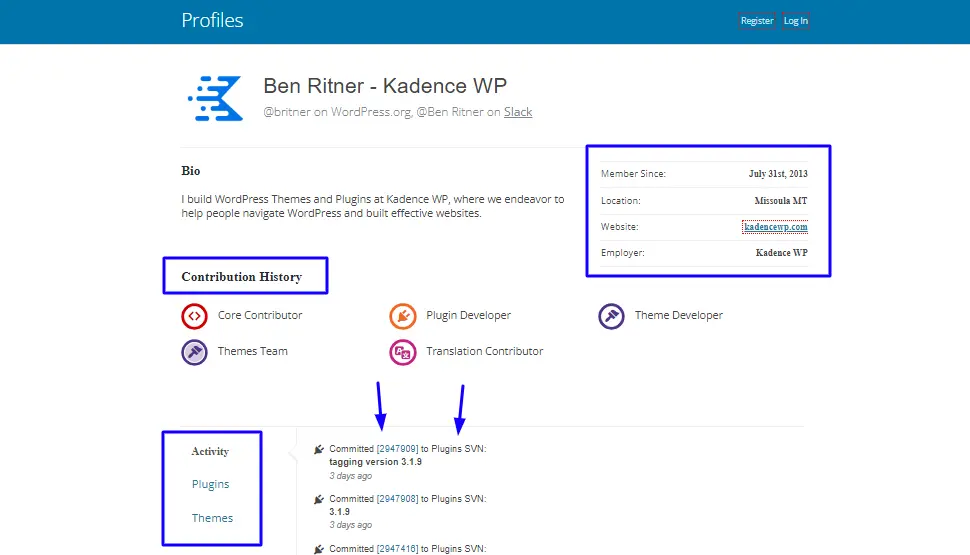
Task: Open the Slack link under name
Action: (518, 112)
